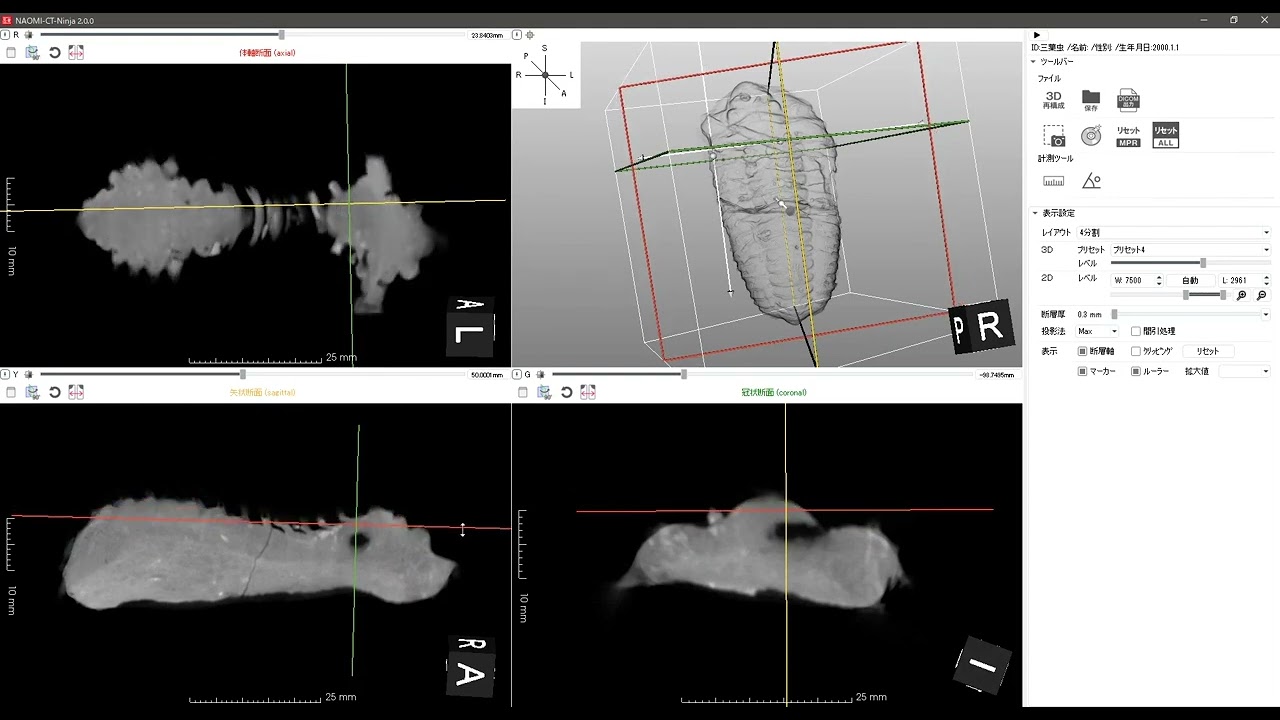1280x720 pixels.
Task: Open the 拡大値 dropdown
Action: pyautogui.click(x=1244, y=371)
